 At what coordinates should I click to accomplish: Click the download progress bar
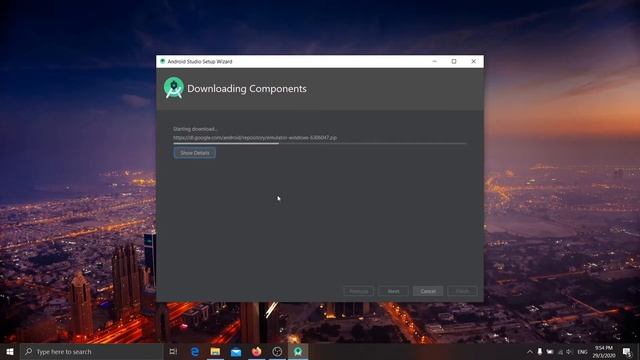320,143
